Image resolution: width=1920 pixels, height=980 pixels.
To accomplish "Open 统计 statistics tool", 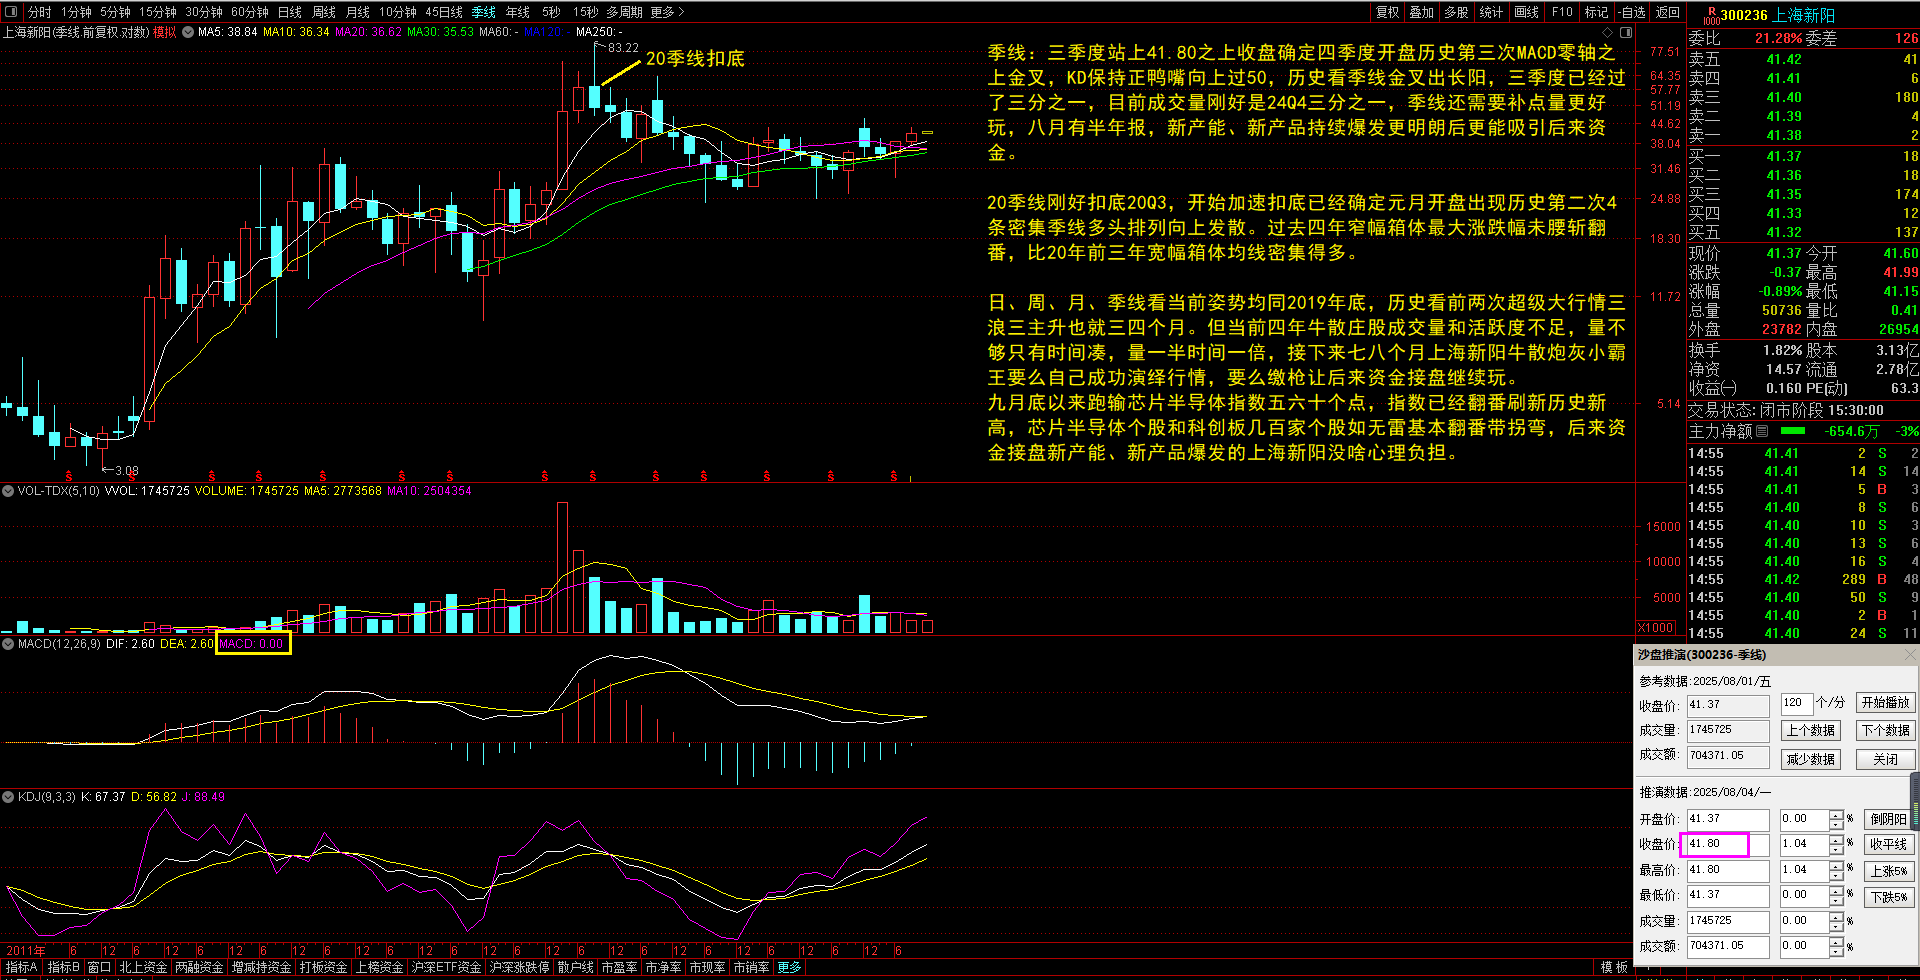I will point(1491,12).
